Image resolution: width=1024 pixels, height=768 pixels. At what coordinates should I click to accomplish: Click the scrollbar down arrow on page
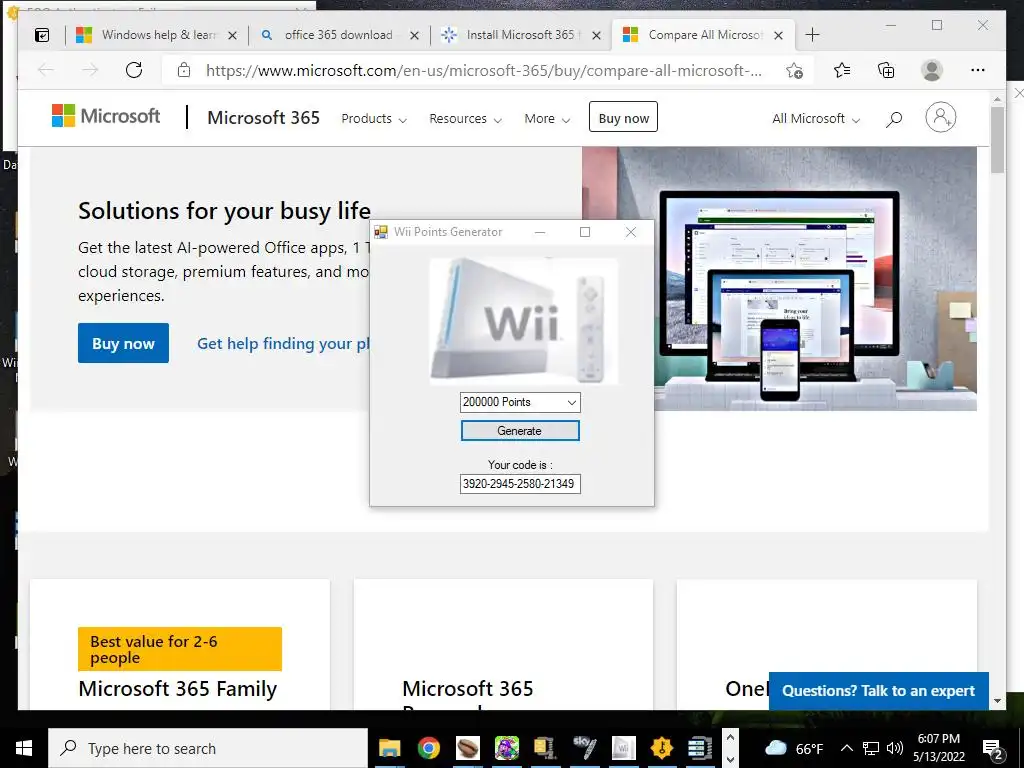coord(997,701)
